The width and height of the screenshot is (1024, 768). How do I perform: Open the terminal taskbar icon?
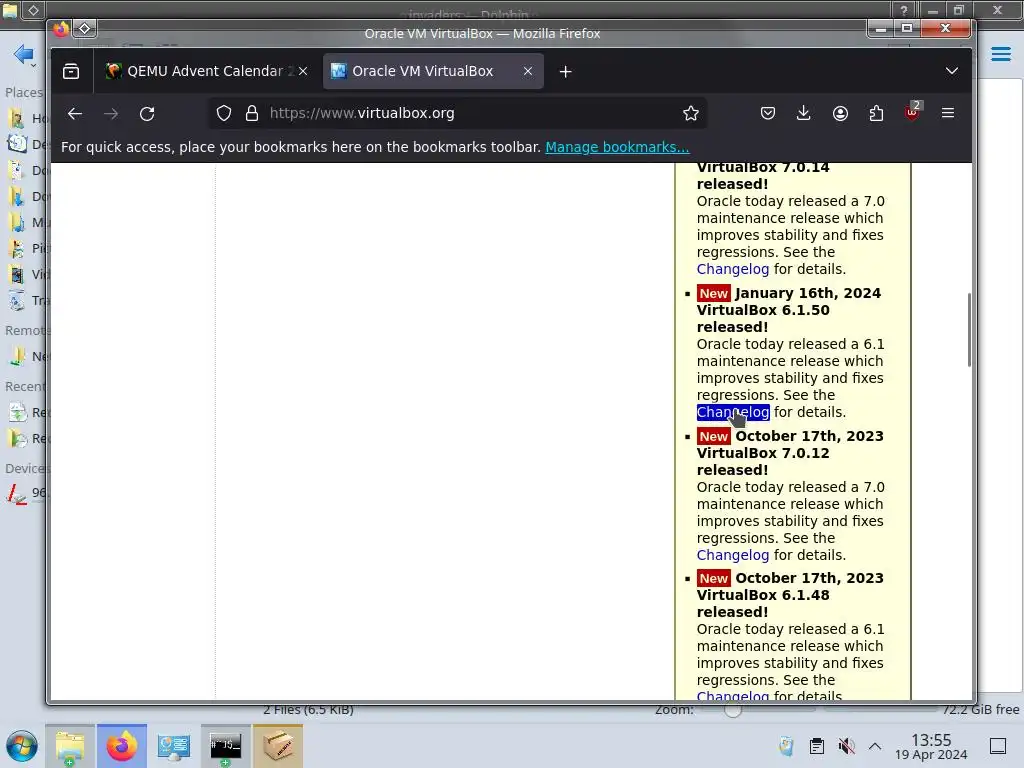[x=225, y=746]
